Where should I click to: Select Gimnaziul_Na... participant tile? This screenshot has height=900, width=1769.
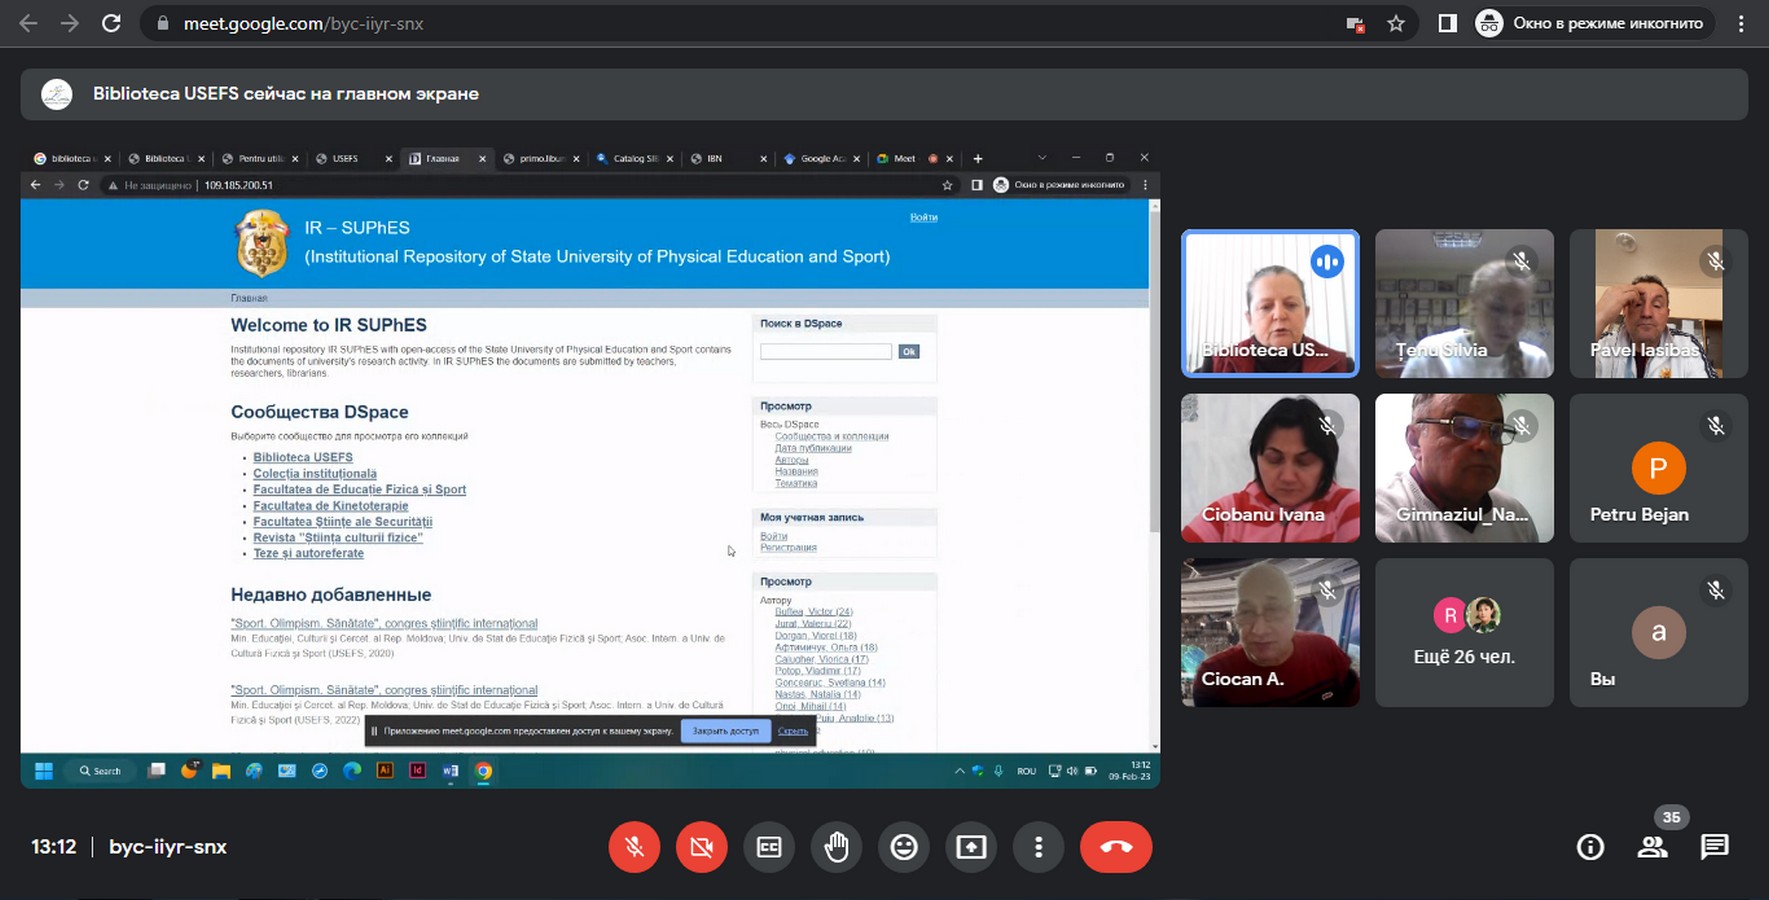pos(1464,468)
